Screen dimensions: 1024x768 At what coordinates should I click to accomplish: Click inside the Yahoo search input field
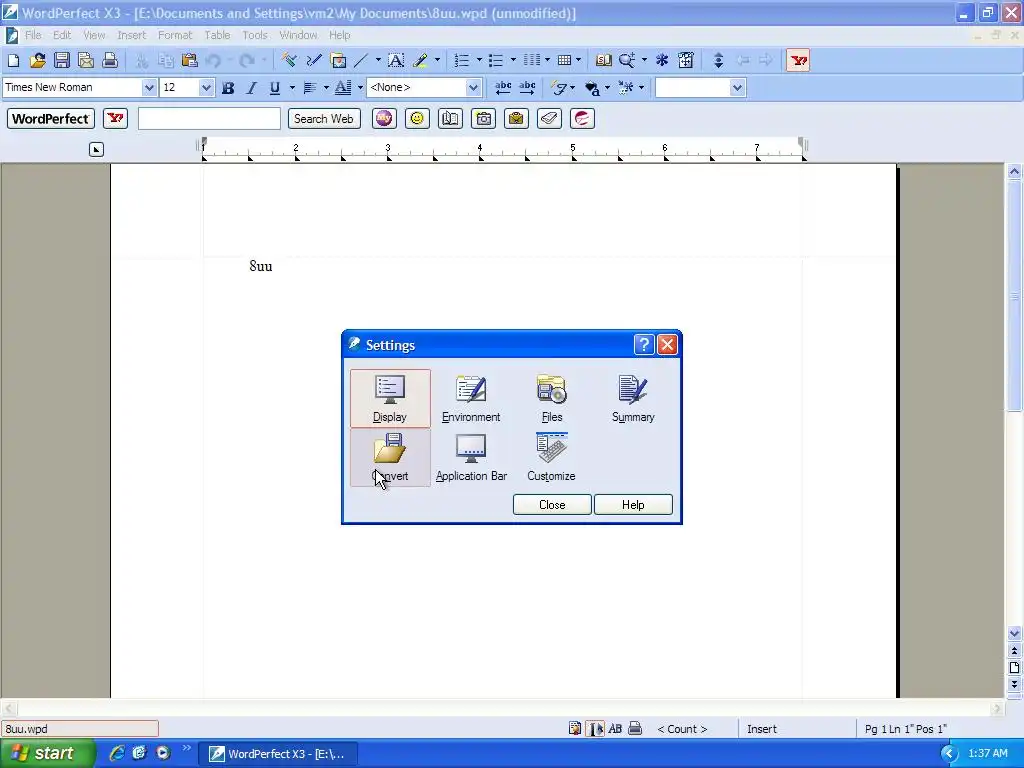point(209,119)
